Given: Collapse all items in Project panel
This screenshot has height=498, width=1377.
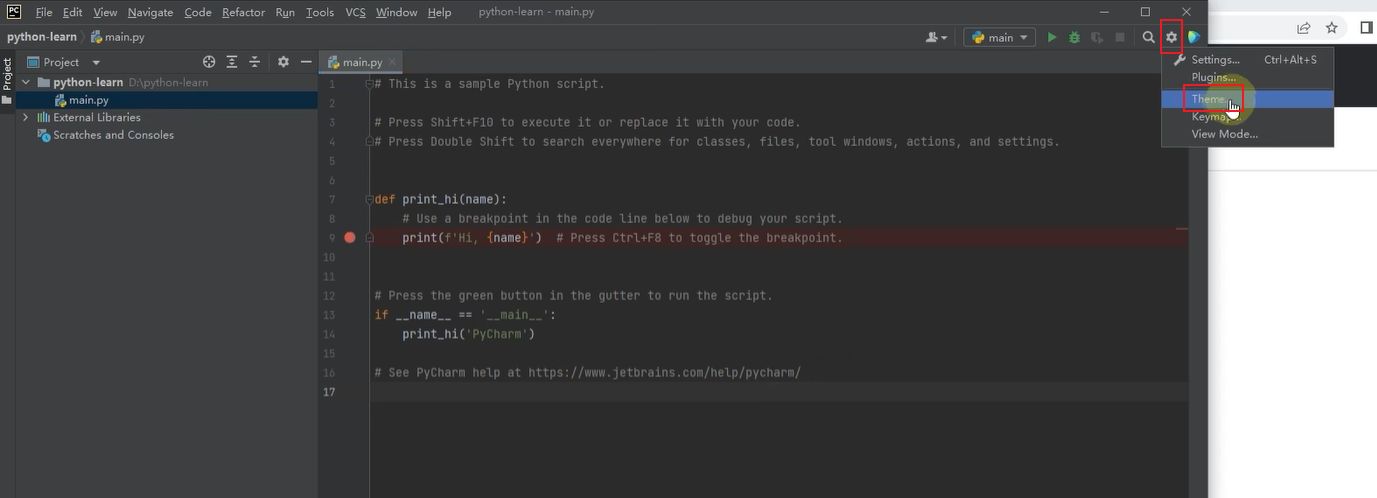Looking at the screenshot, I should pyautogui.click(x=254, y=62).
